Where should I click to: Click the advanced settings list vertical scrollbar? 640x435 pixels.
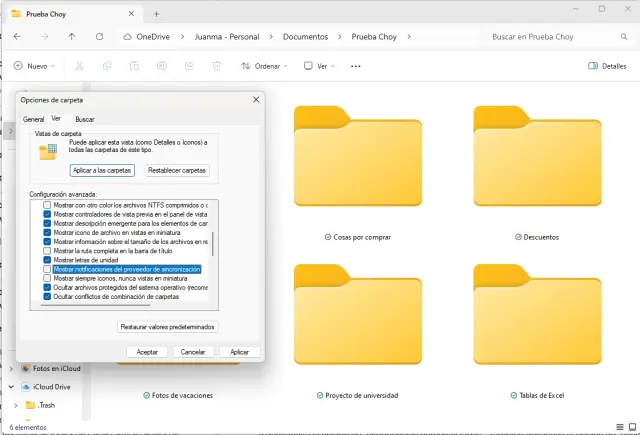213,244
